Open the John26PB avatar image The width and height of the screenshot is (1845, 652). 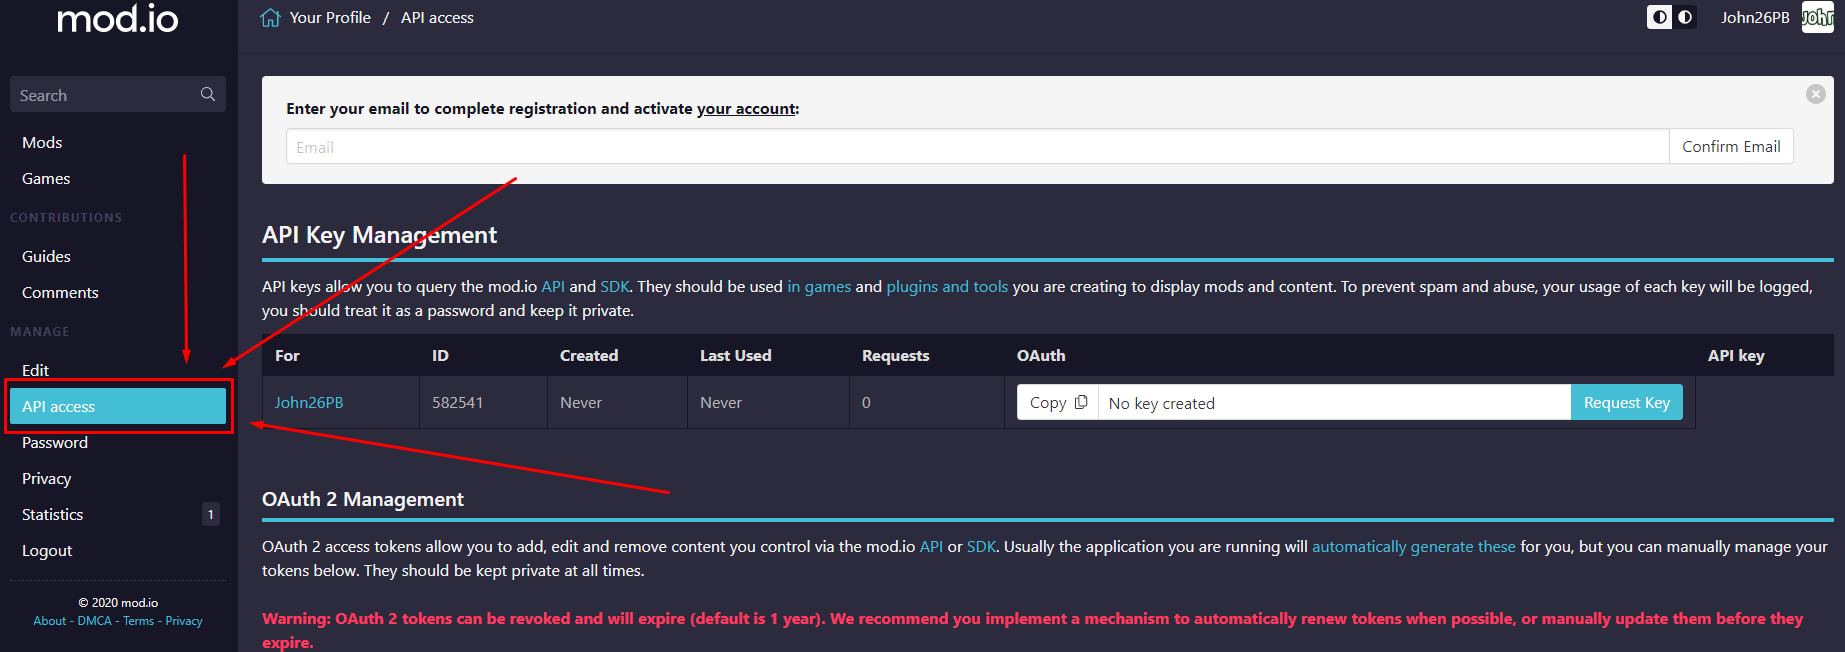tap(1817, 17)
